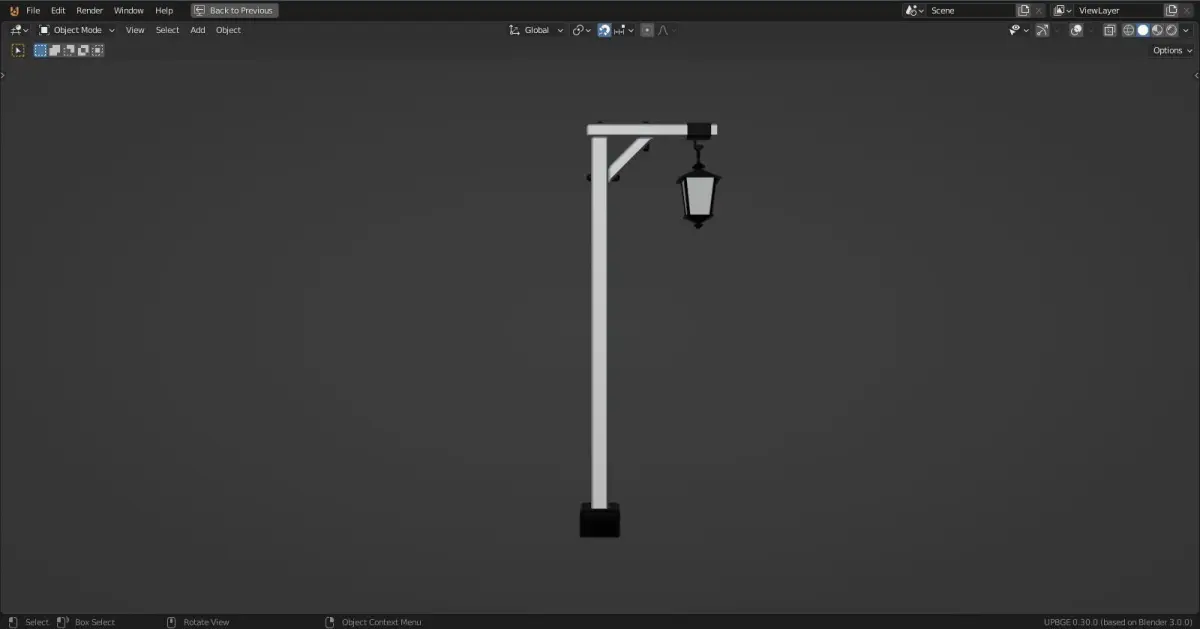Open the Object Mode dropdown
The image size is (1200, 629).
click(76, 30)
